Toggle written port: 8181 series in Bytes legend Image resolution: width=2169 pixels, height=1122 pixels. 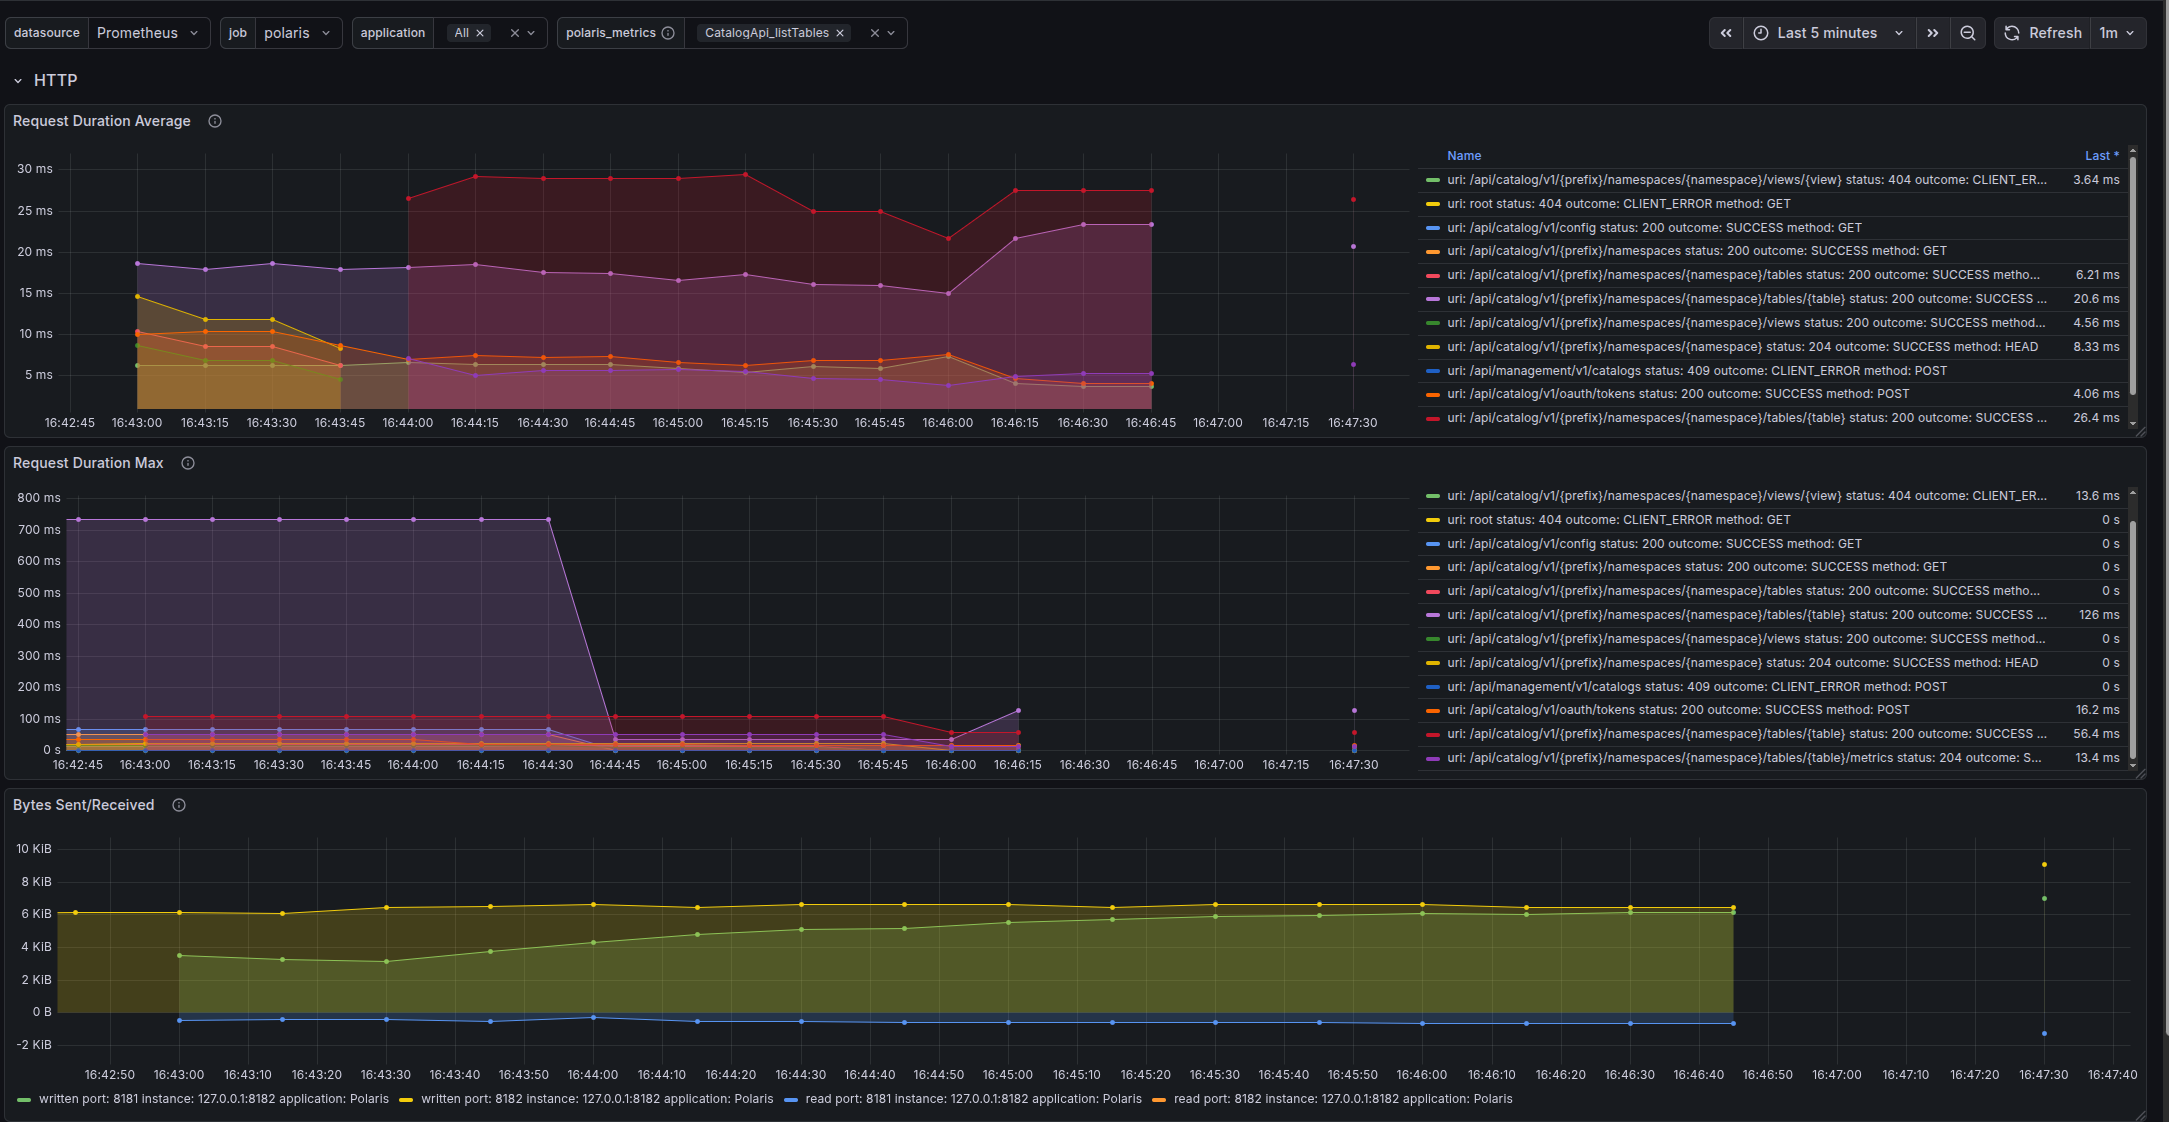203,1099
